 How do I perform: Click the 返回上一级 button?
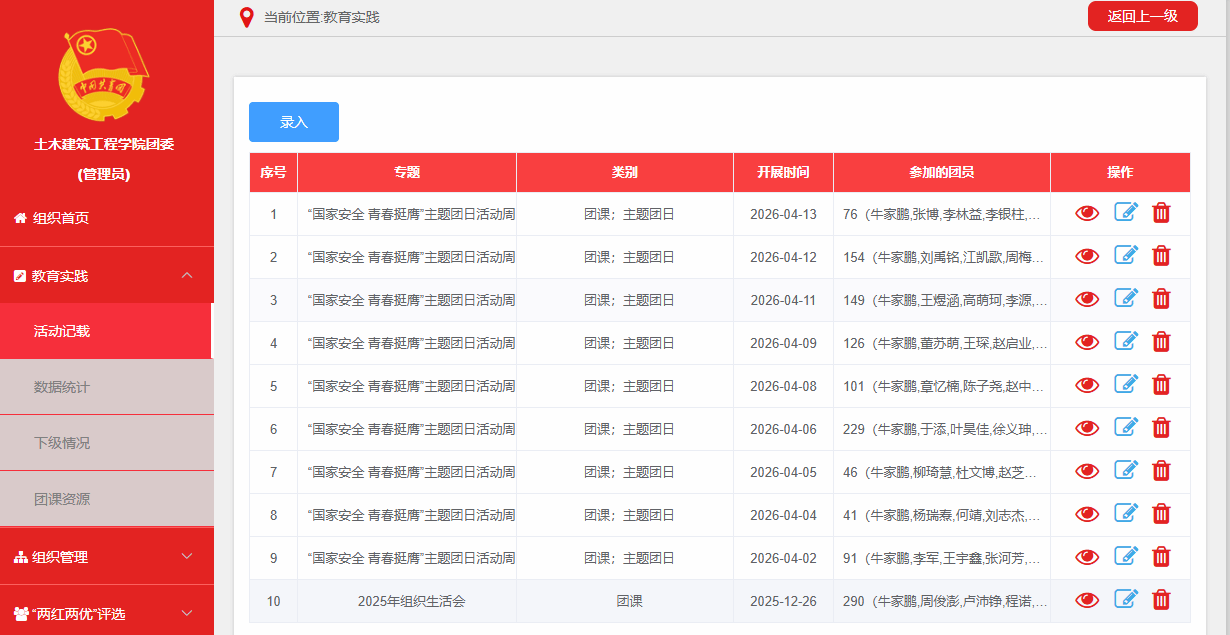coord(1142,16)
